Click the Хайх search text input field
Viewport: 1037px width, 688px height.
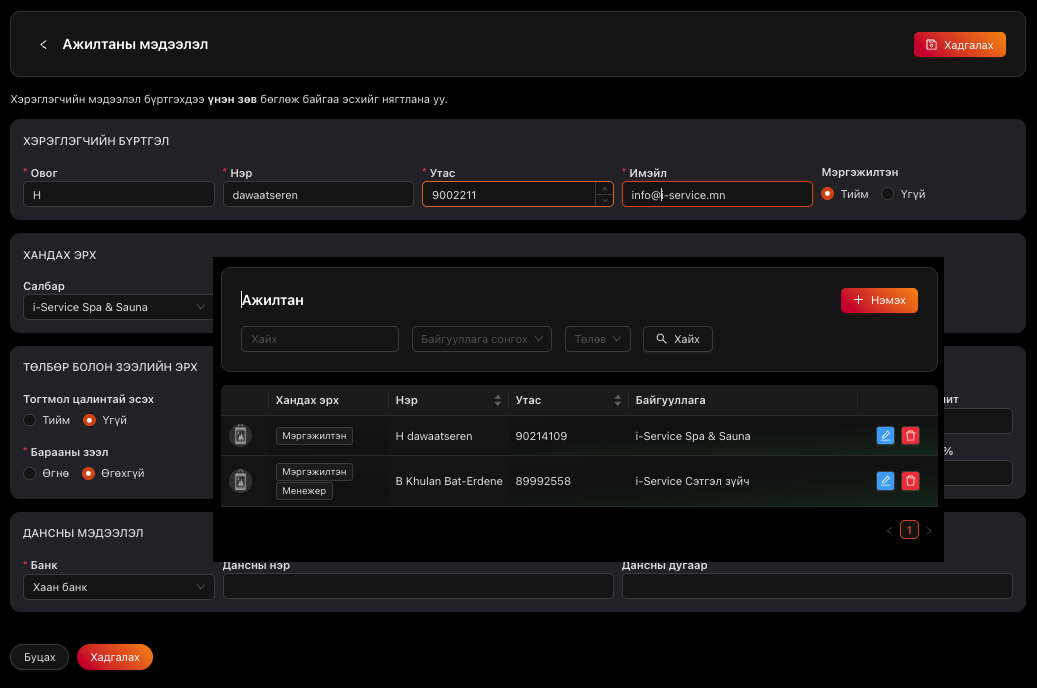[x=319, y=339]
